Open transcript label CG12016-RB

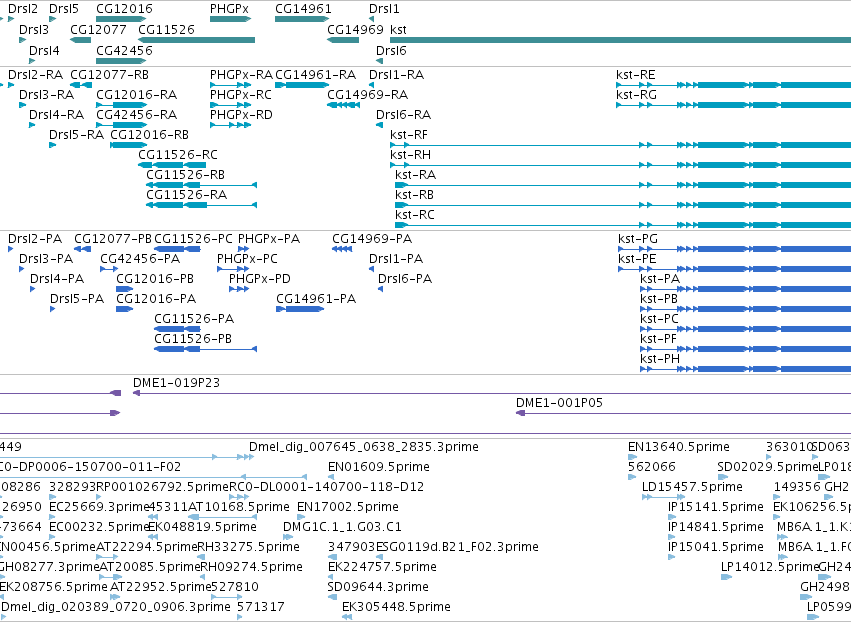[x=149, y=135]
